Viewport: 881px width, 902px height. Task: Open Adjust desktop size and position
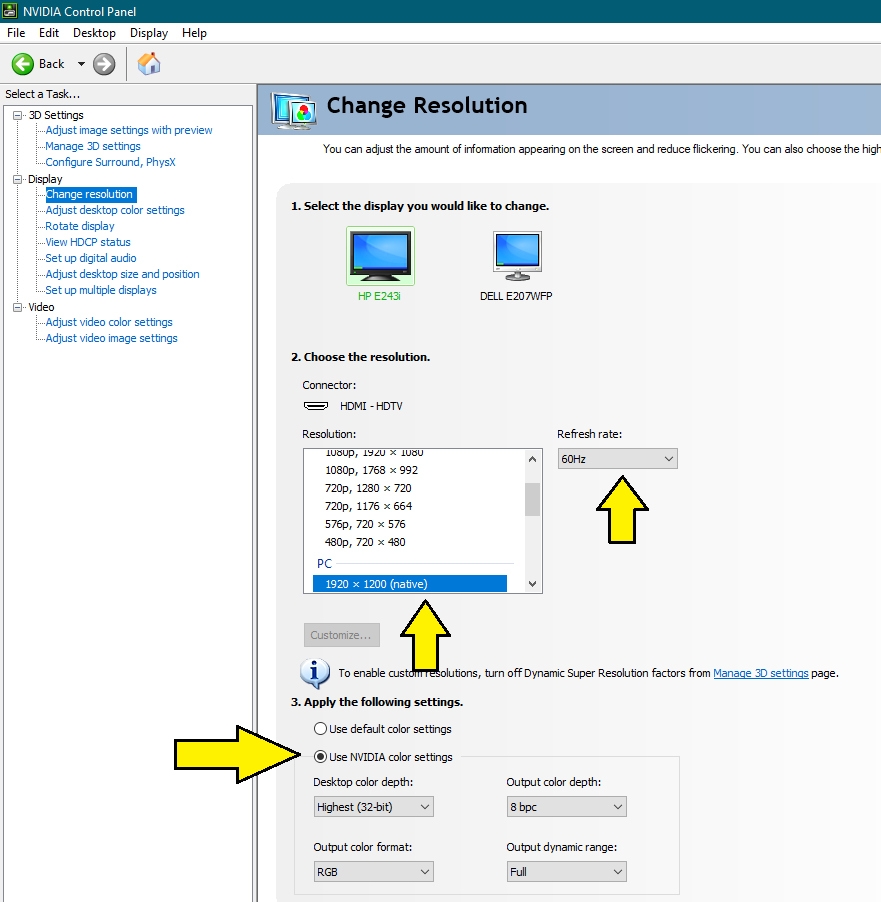tap(123, 274)
